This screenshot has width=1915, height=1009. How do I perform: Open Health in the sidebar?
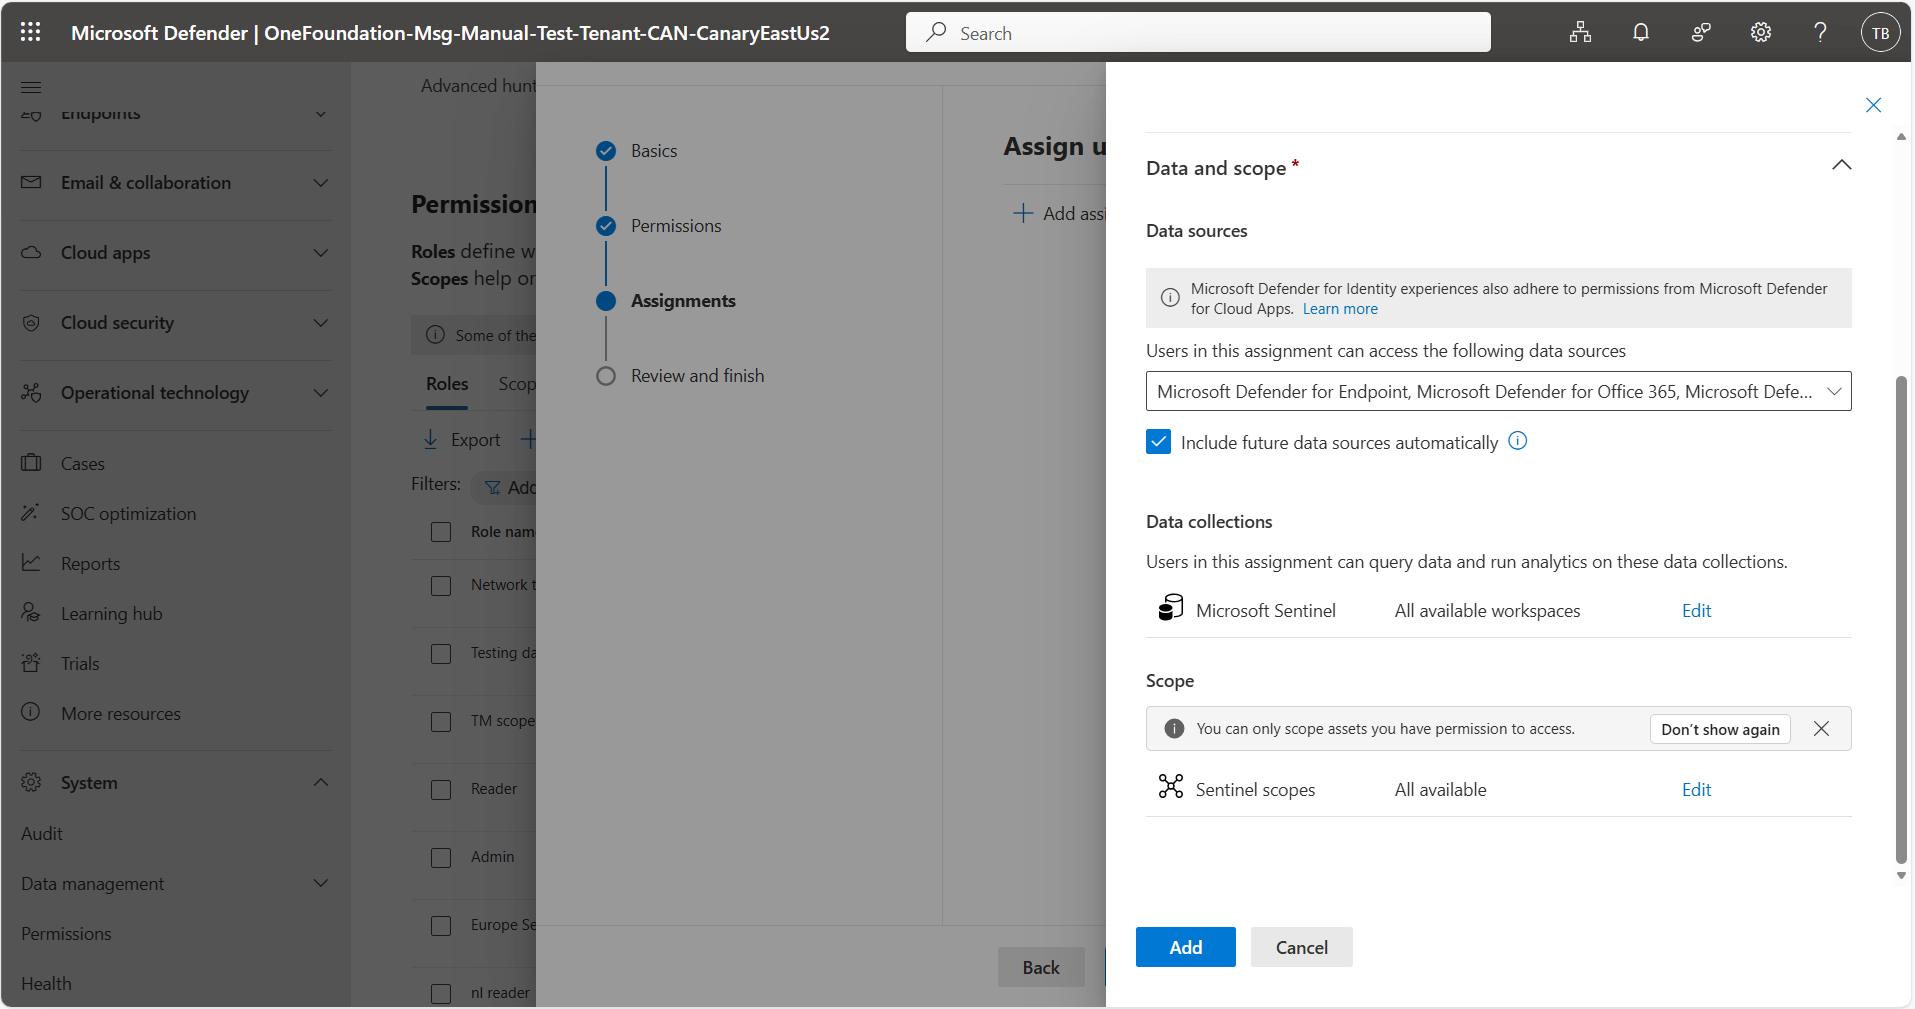click(x=46, y=983)
